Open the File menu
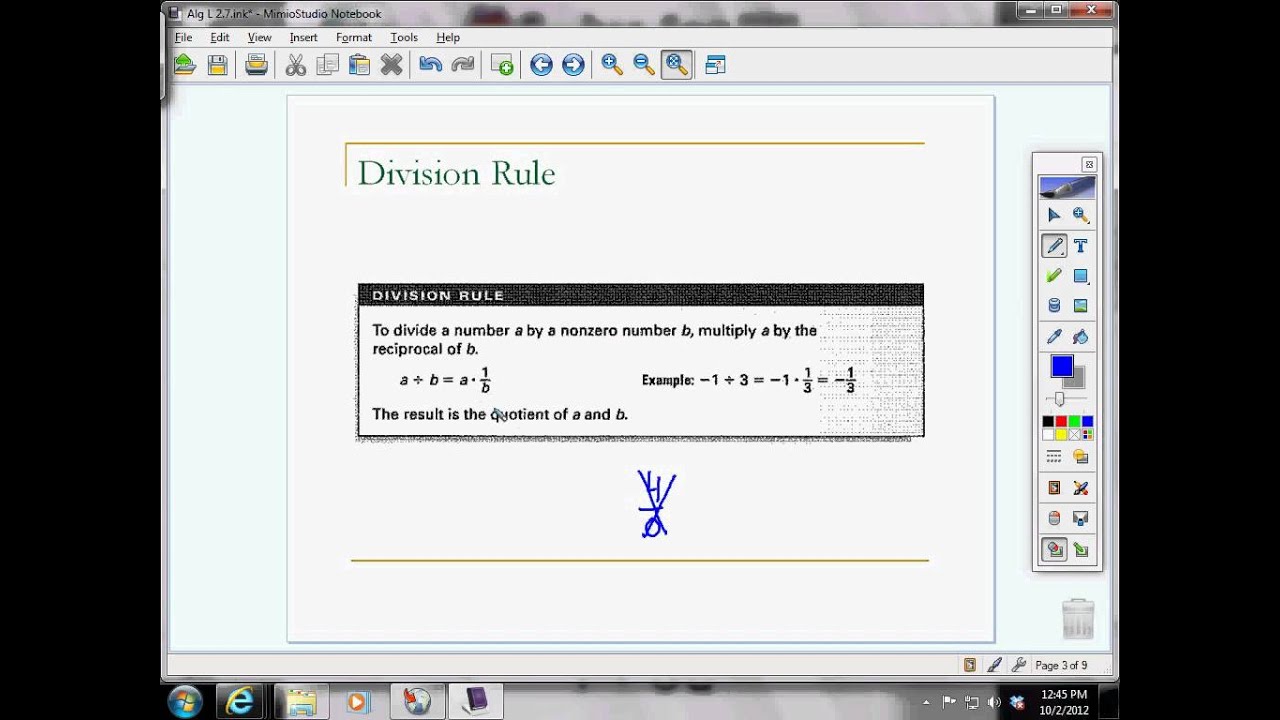 coord(184,37)
